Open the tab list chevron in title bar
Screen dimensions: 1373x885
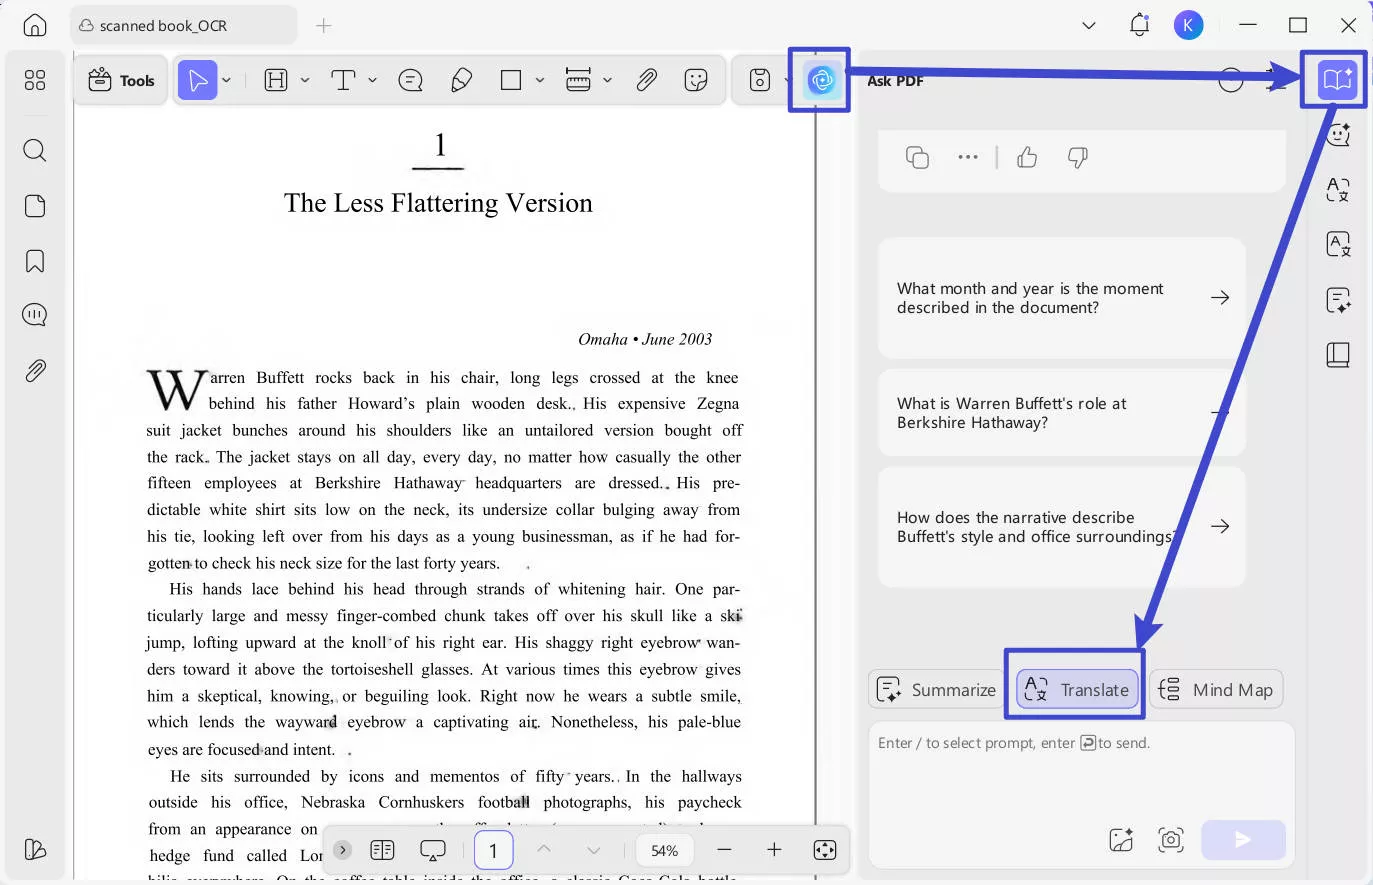click(x=1089, y=25)
